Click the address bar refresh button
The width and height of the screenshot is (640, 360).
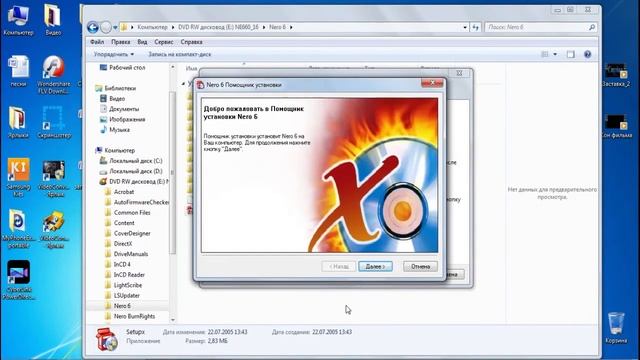[x=476, y=27]
